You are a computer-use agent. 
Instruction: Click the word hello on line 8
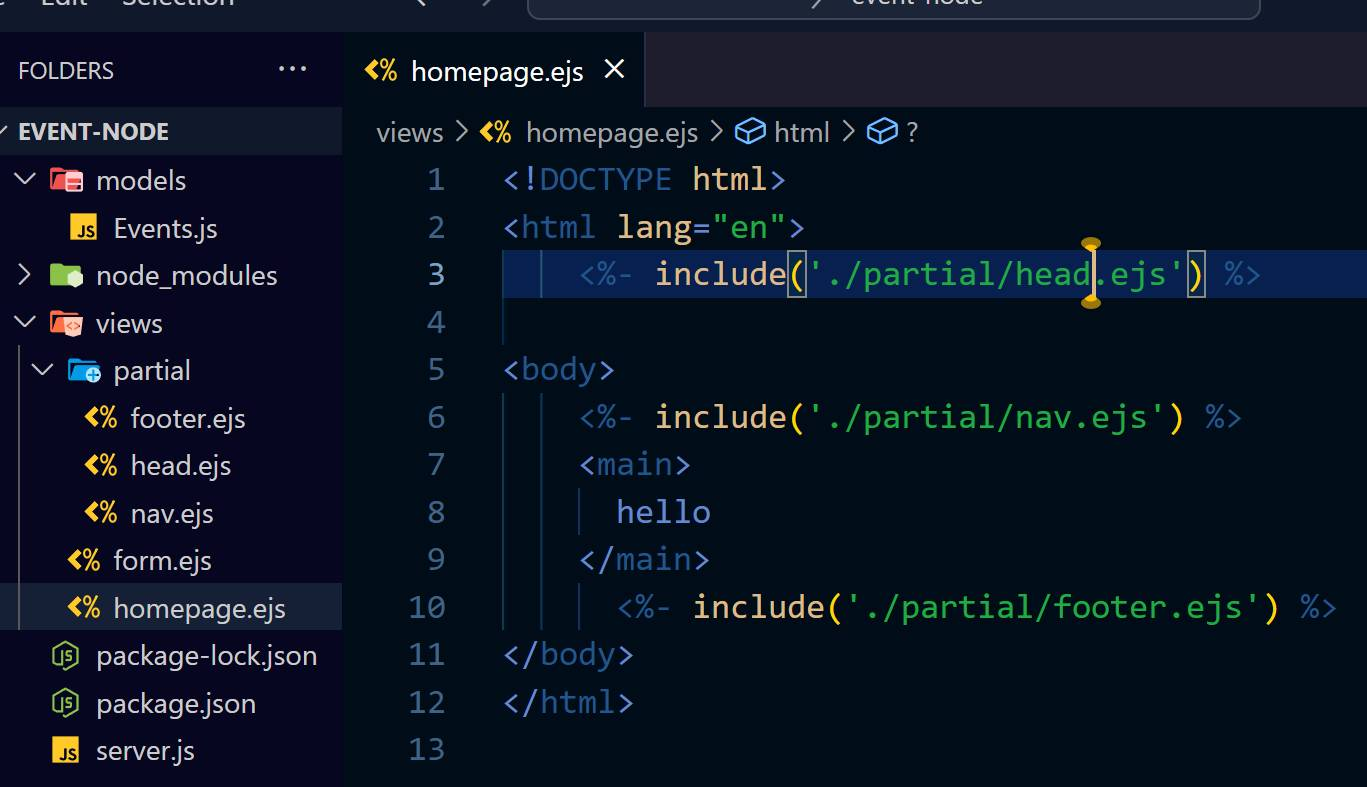point(664,512)
